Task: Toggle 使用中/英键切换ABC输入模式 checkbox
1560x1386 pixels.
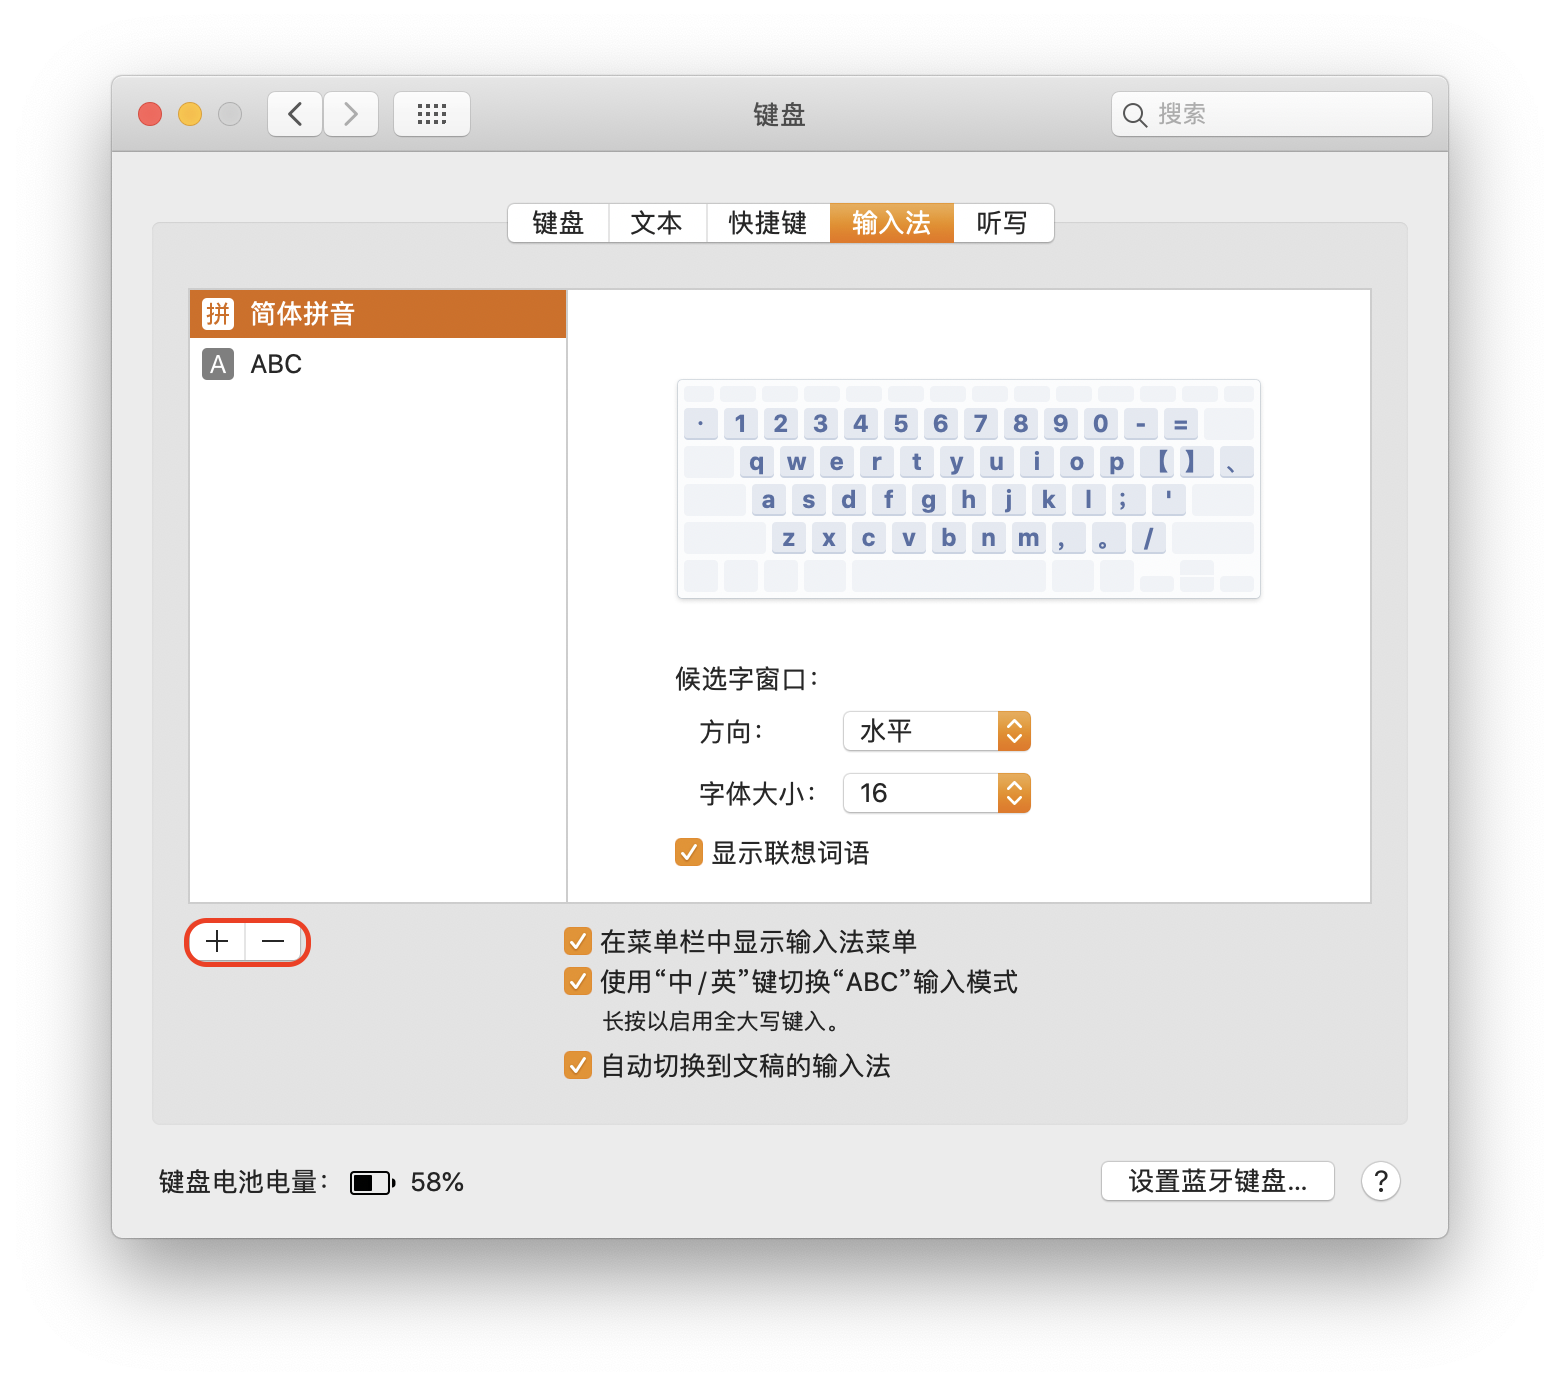Action: coord(578,981)
